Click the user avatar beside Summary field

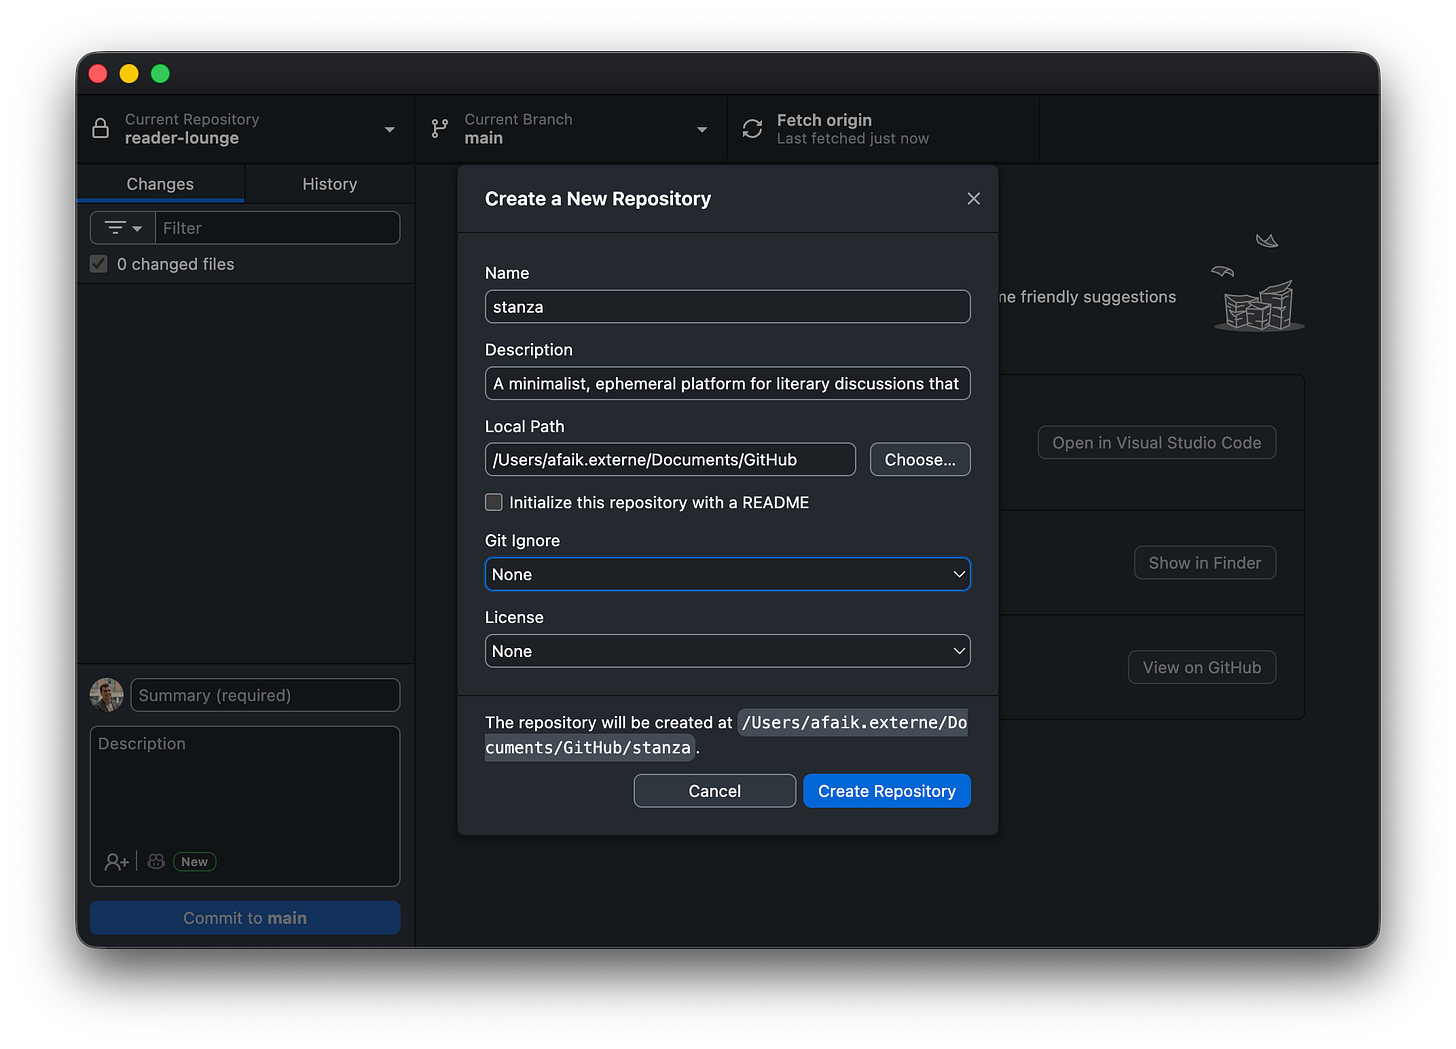[106, 694]
